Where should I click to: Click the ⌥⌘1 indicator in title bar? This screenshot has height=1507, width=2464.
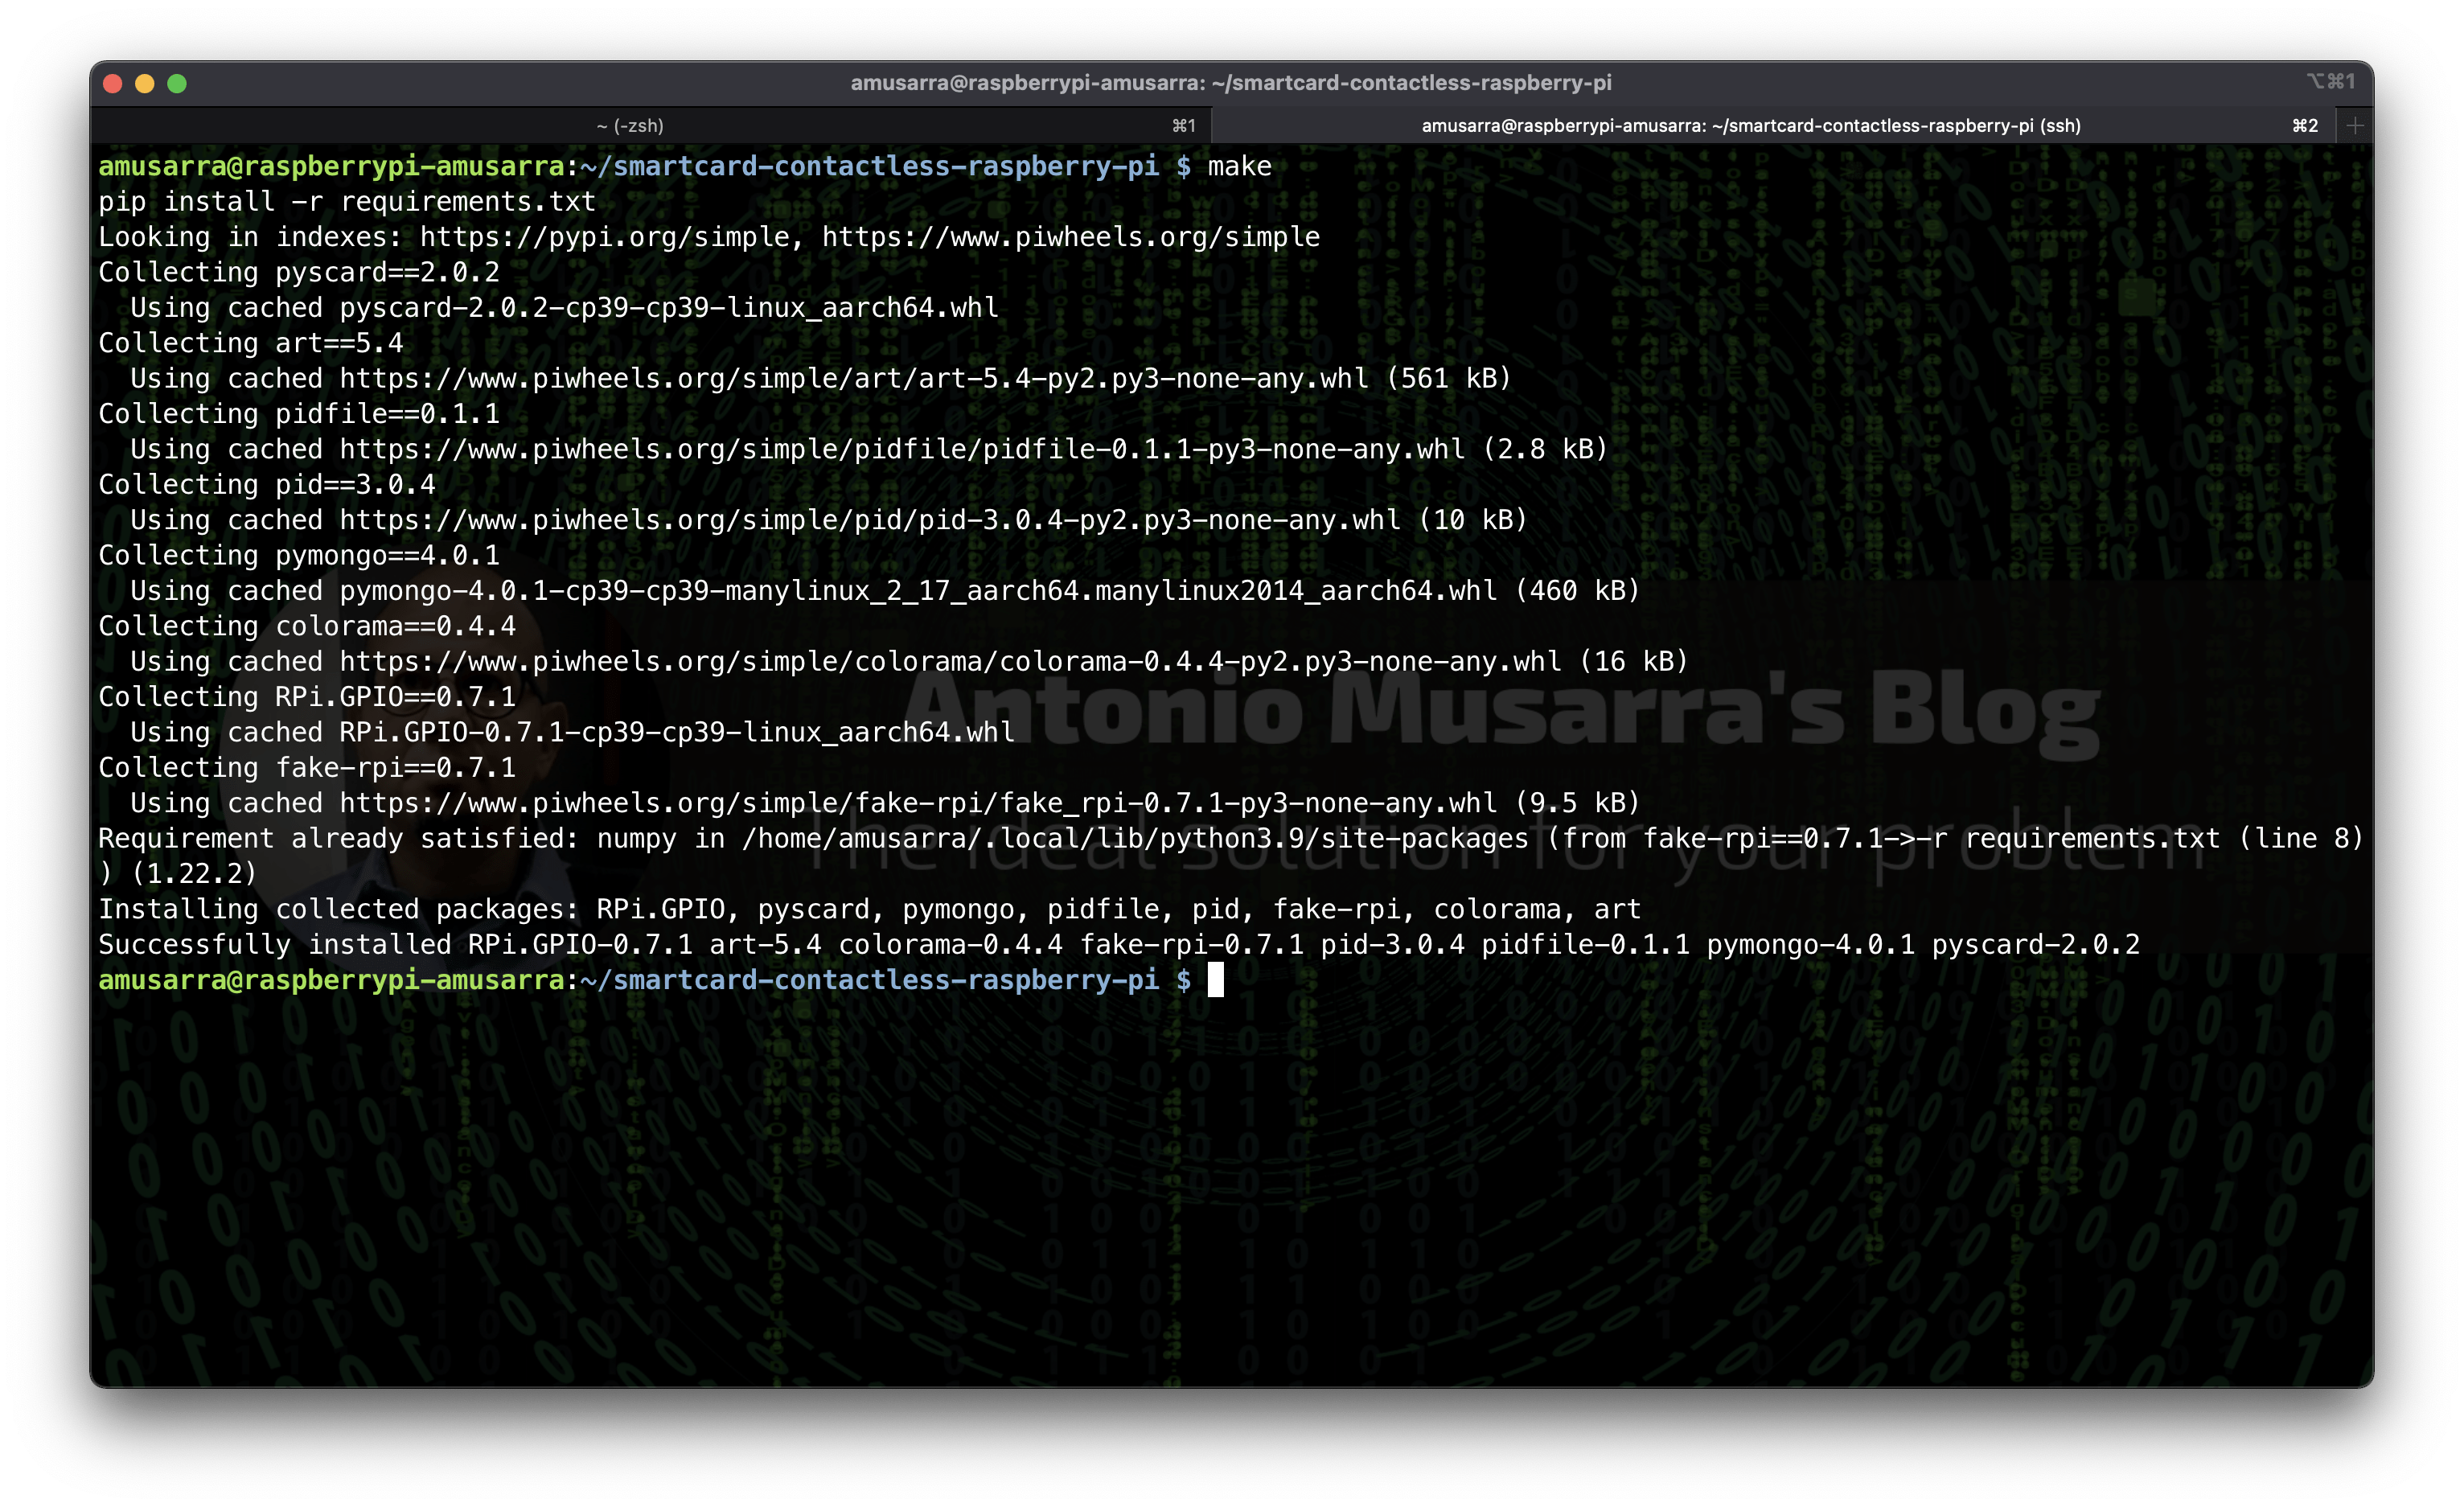[x=2330, y=81]
